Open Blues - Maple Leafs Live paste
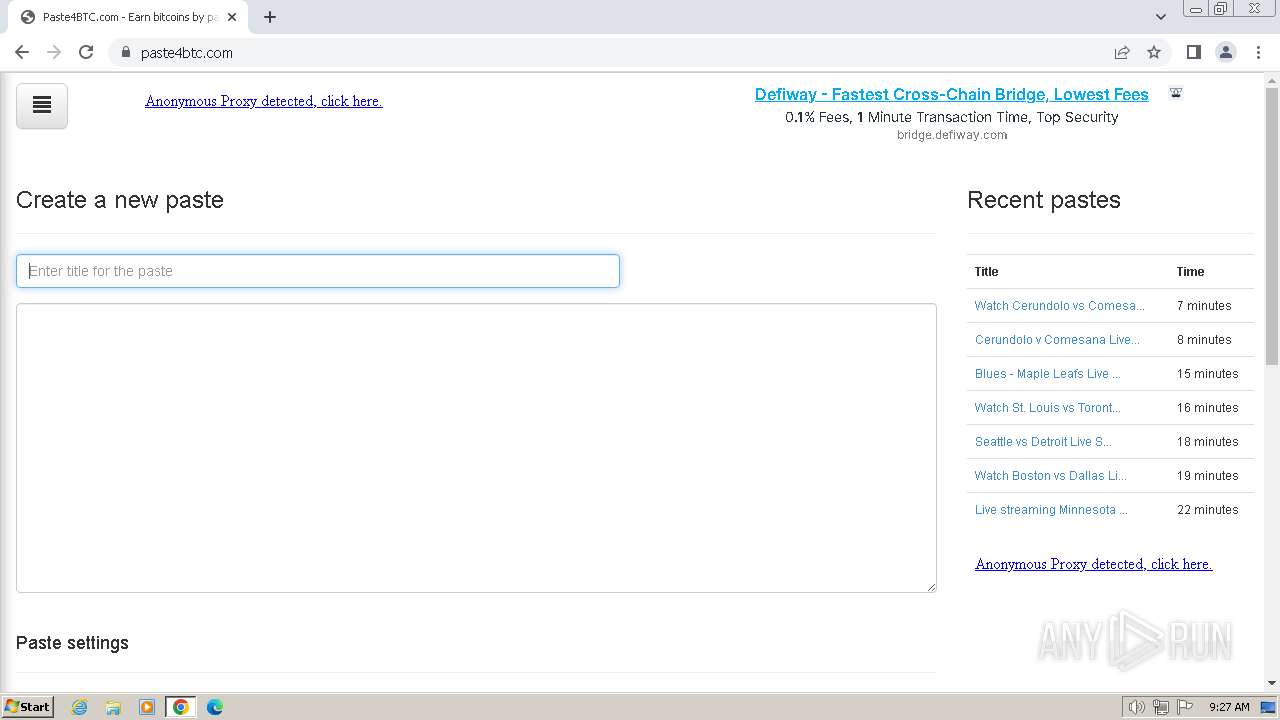Viewport: 1280px width, 720px height. pyautogui.click(x=1047, y=374)
